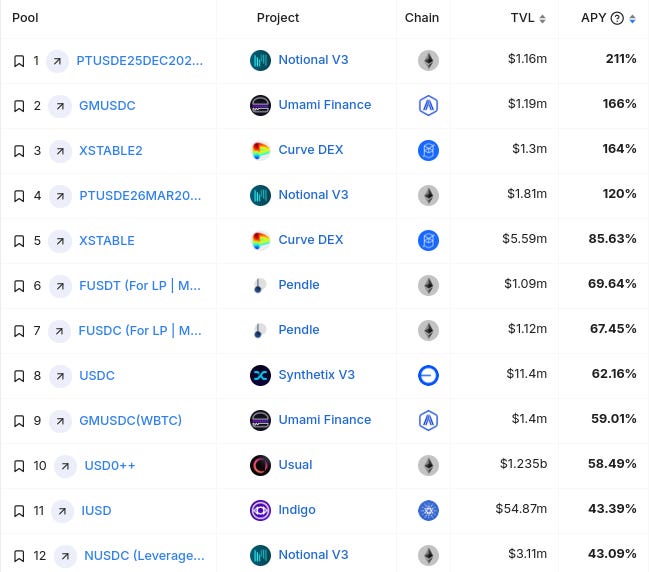Bookmark the GMUSDC pool in row 2
649x572 pixels.
tap(19, 106)
